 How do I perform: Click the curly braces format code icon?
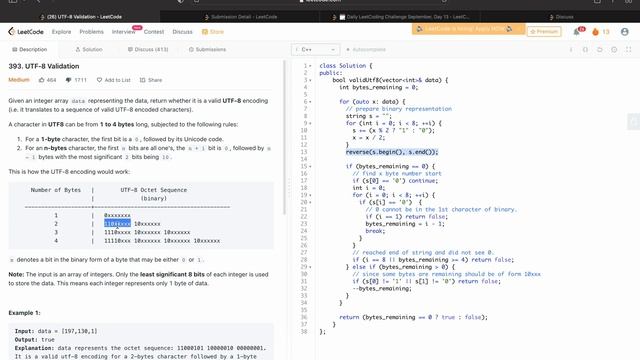click(585, 49)
